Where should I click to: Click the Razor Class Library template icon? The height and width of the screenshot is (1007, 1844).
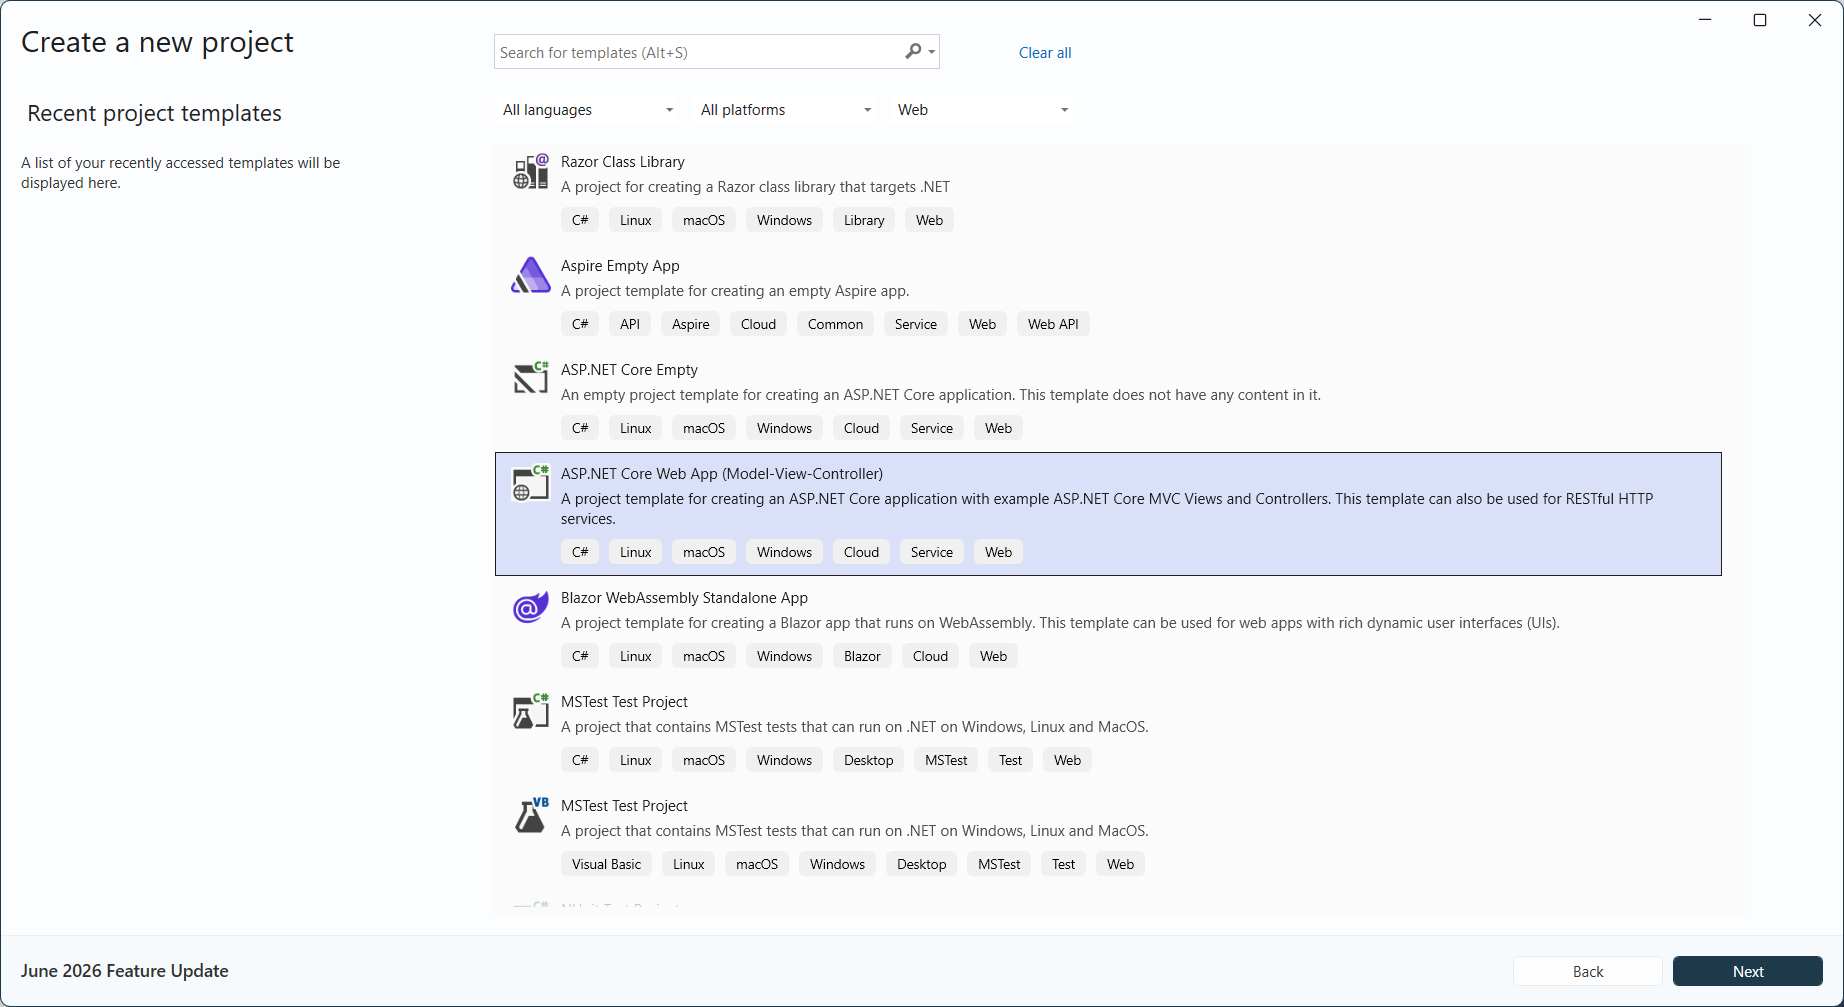[531, 172]
